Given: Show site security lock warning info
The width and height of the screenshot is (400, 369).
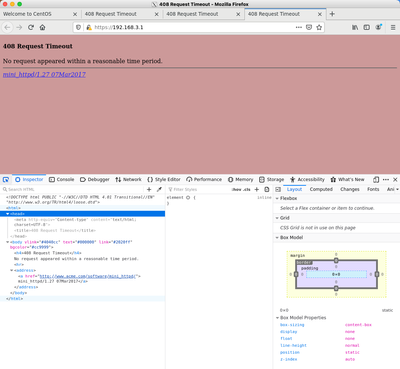Looking at the screenshot, I should pos(89,27).
